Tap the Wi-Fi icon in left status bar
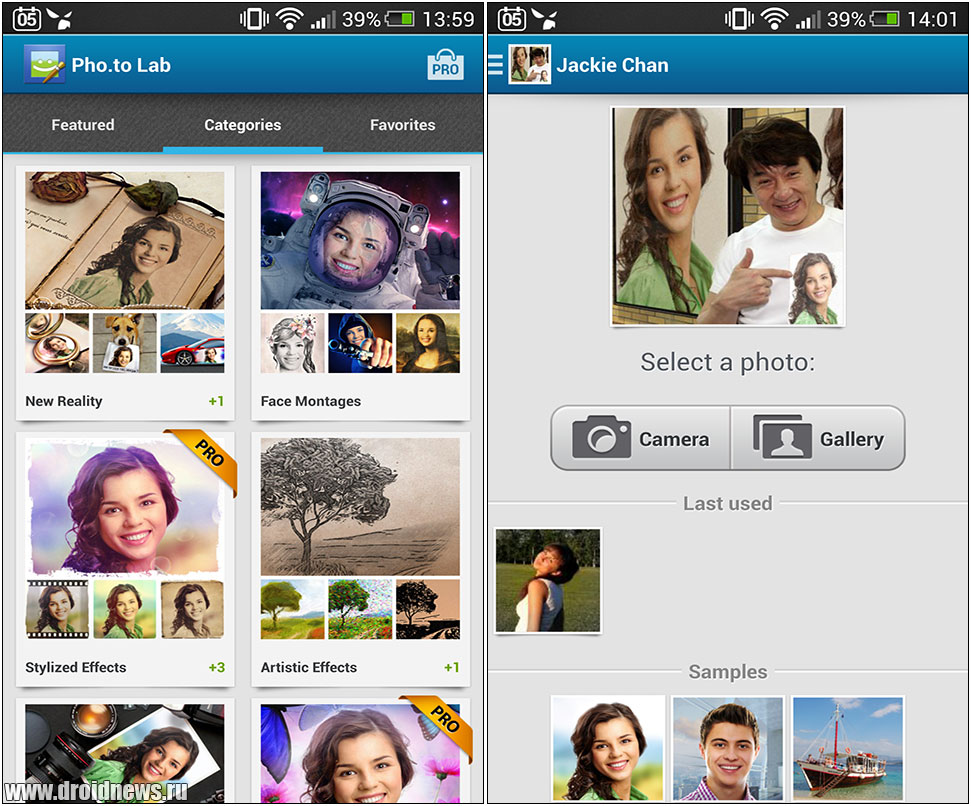 pyautogui.click(x=289, y=19)
